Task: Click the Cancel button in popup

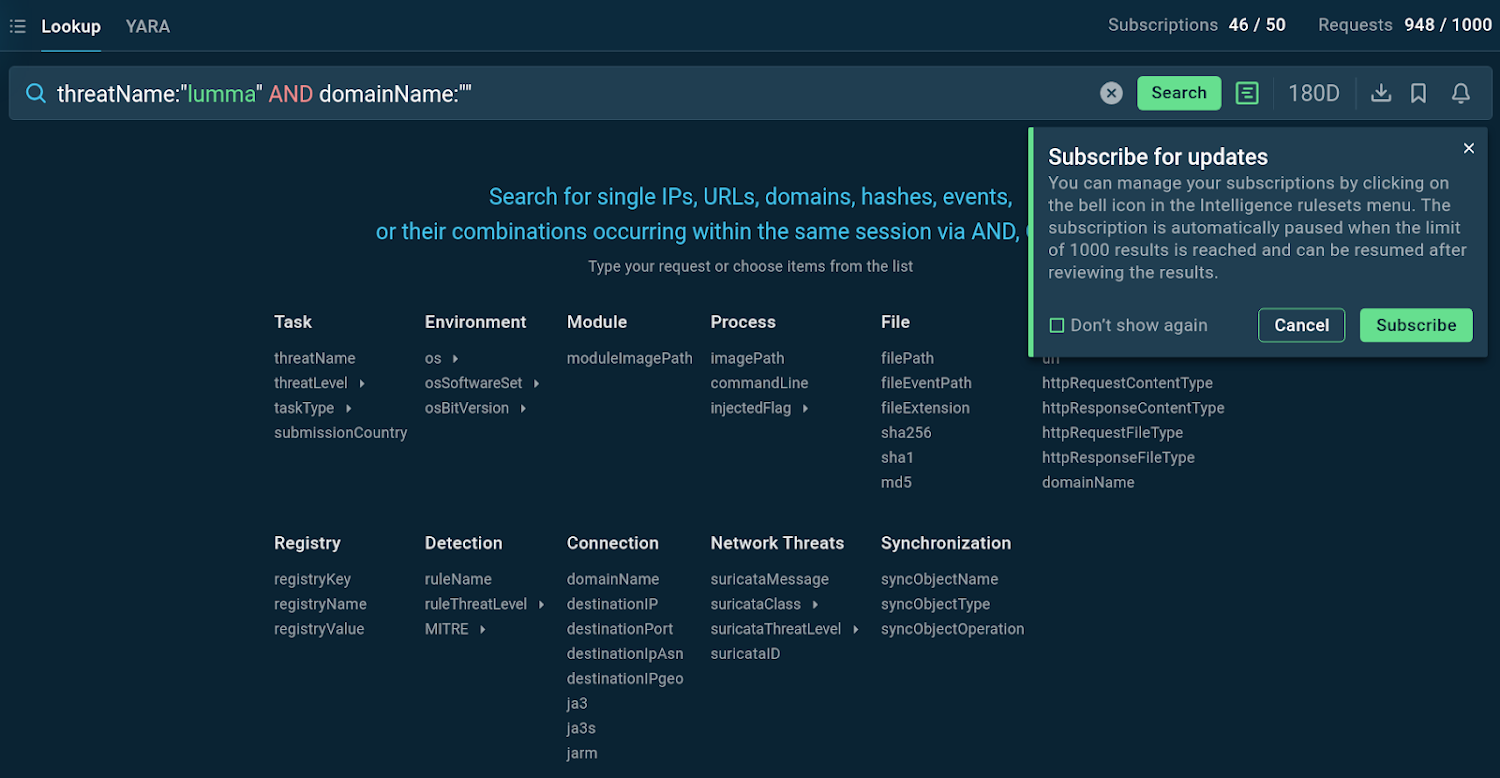Action: (1301, 325)
